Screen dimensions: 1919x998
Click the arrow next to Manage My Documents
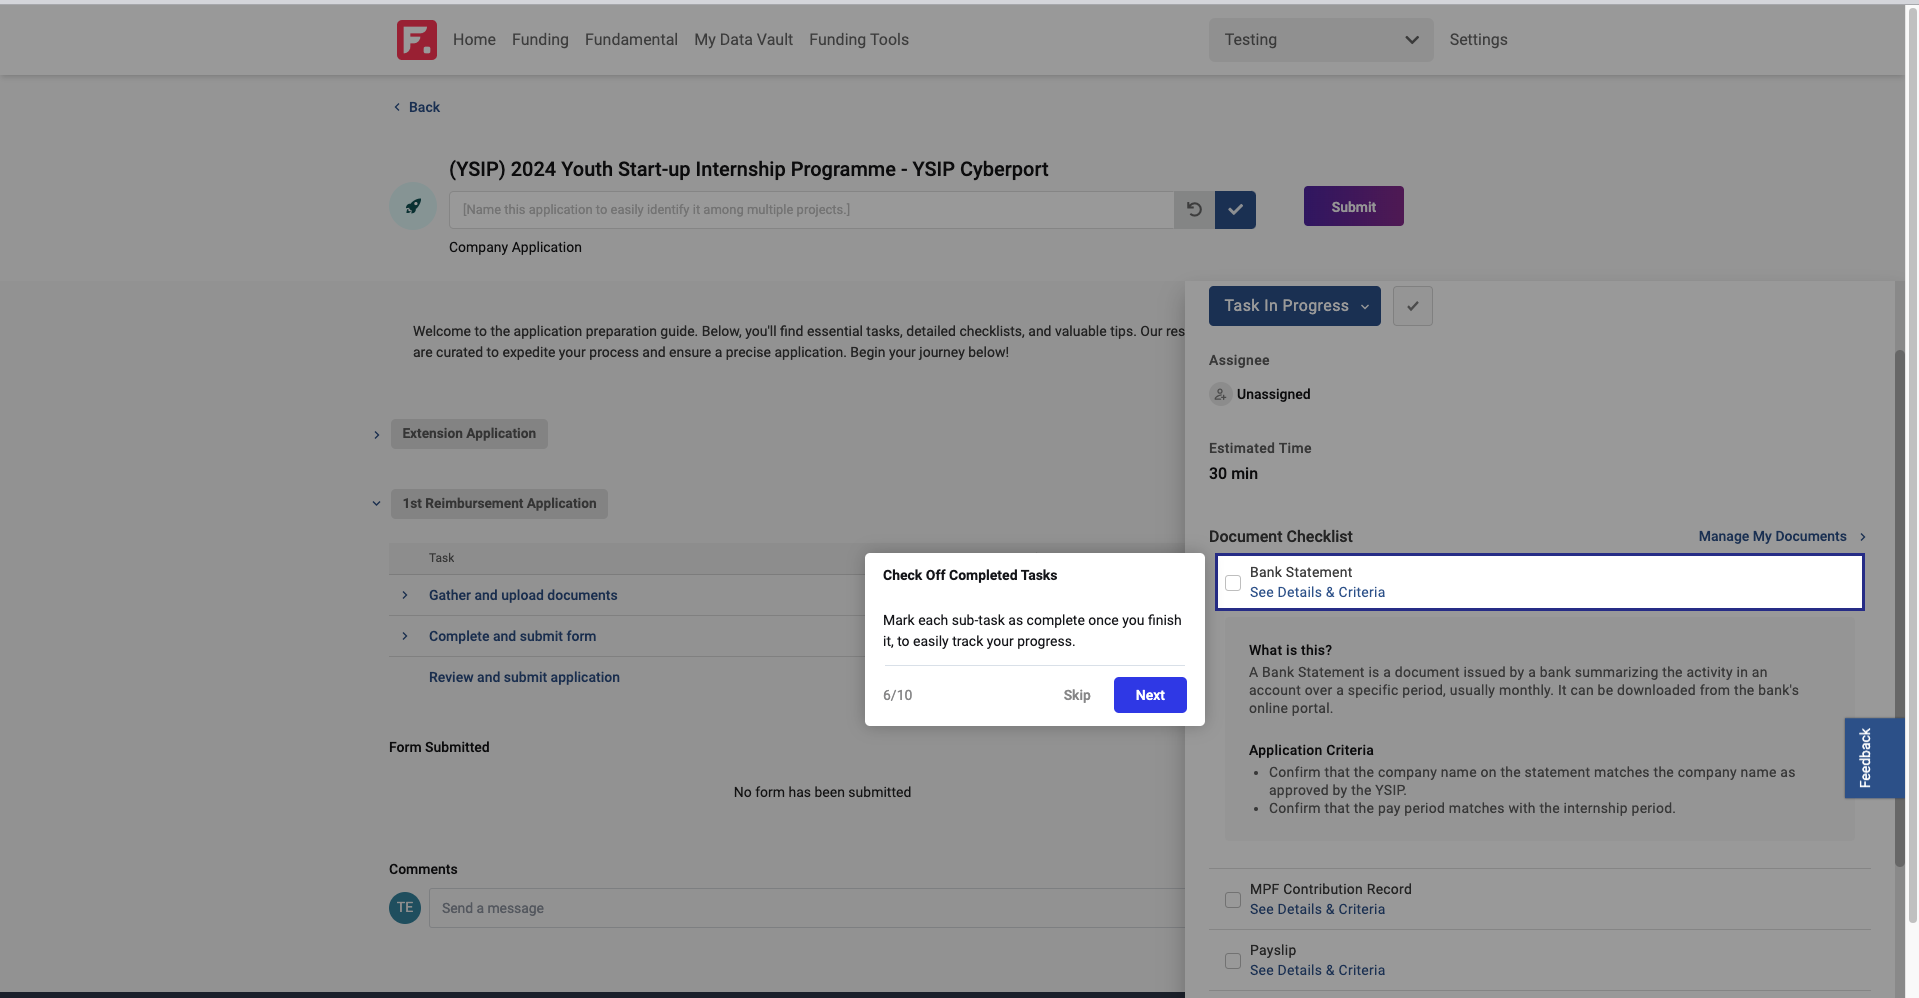tap(1862, 537)
